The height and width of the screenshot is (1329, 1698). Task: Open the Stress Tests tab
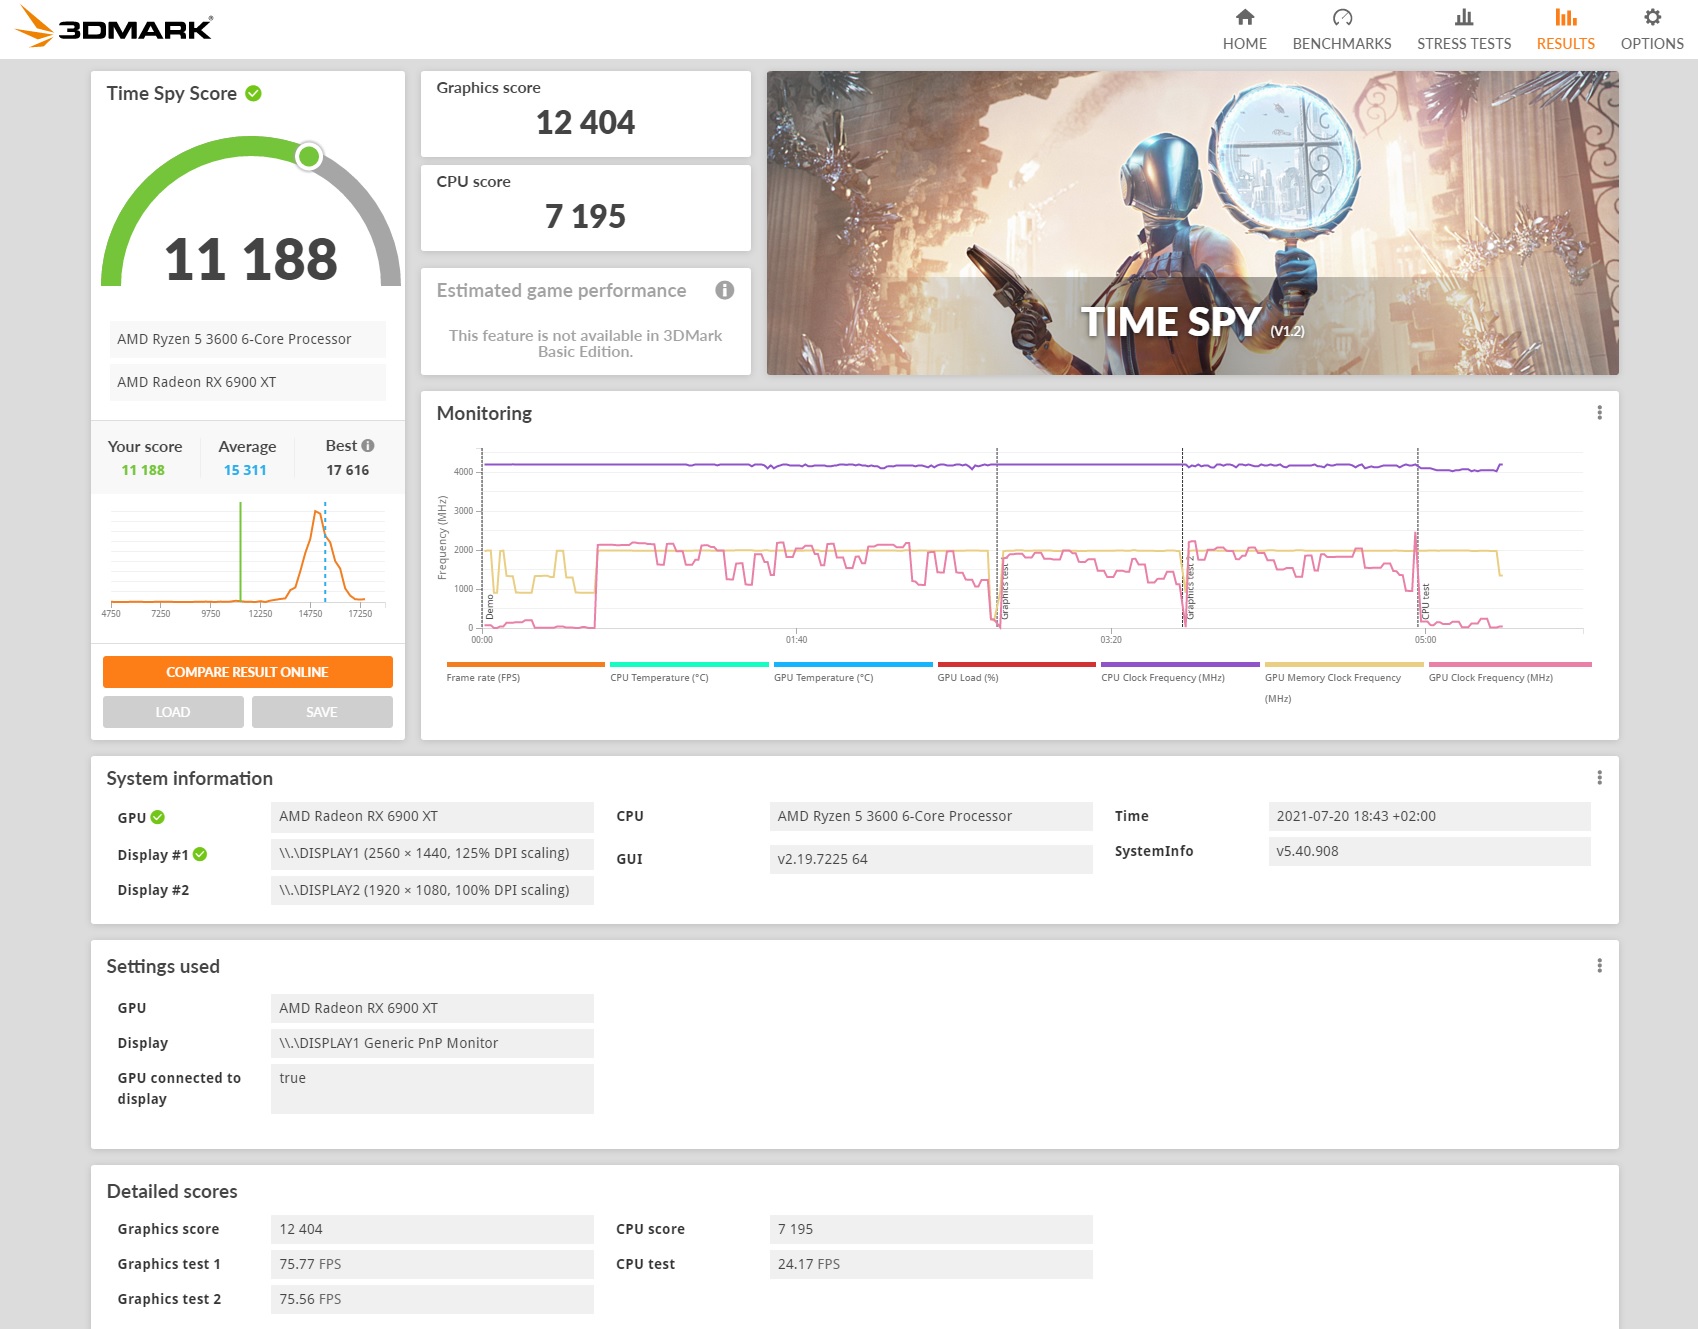(x=1464, y=30)
